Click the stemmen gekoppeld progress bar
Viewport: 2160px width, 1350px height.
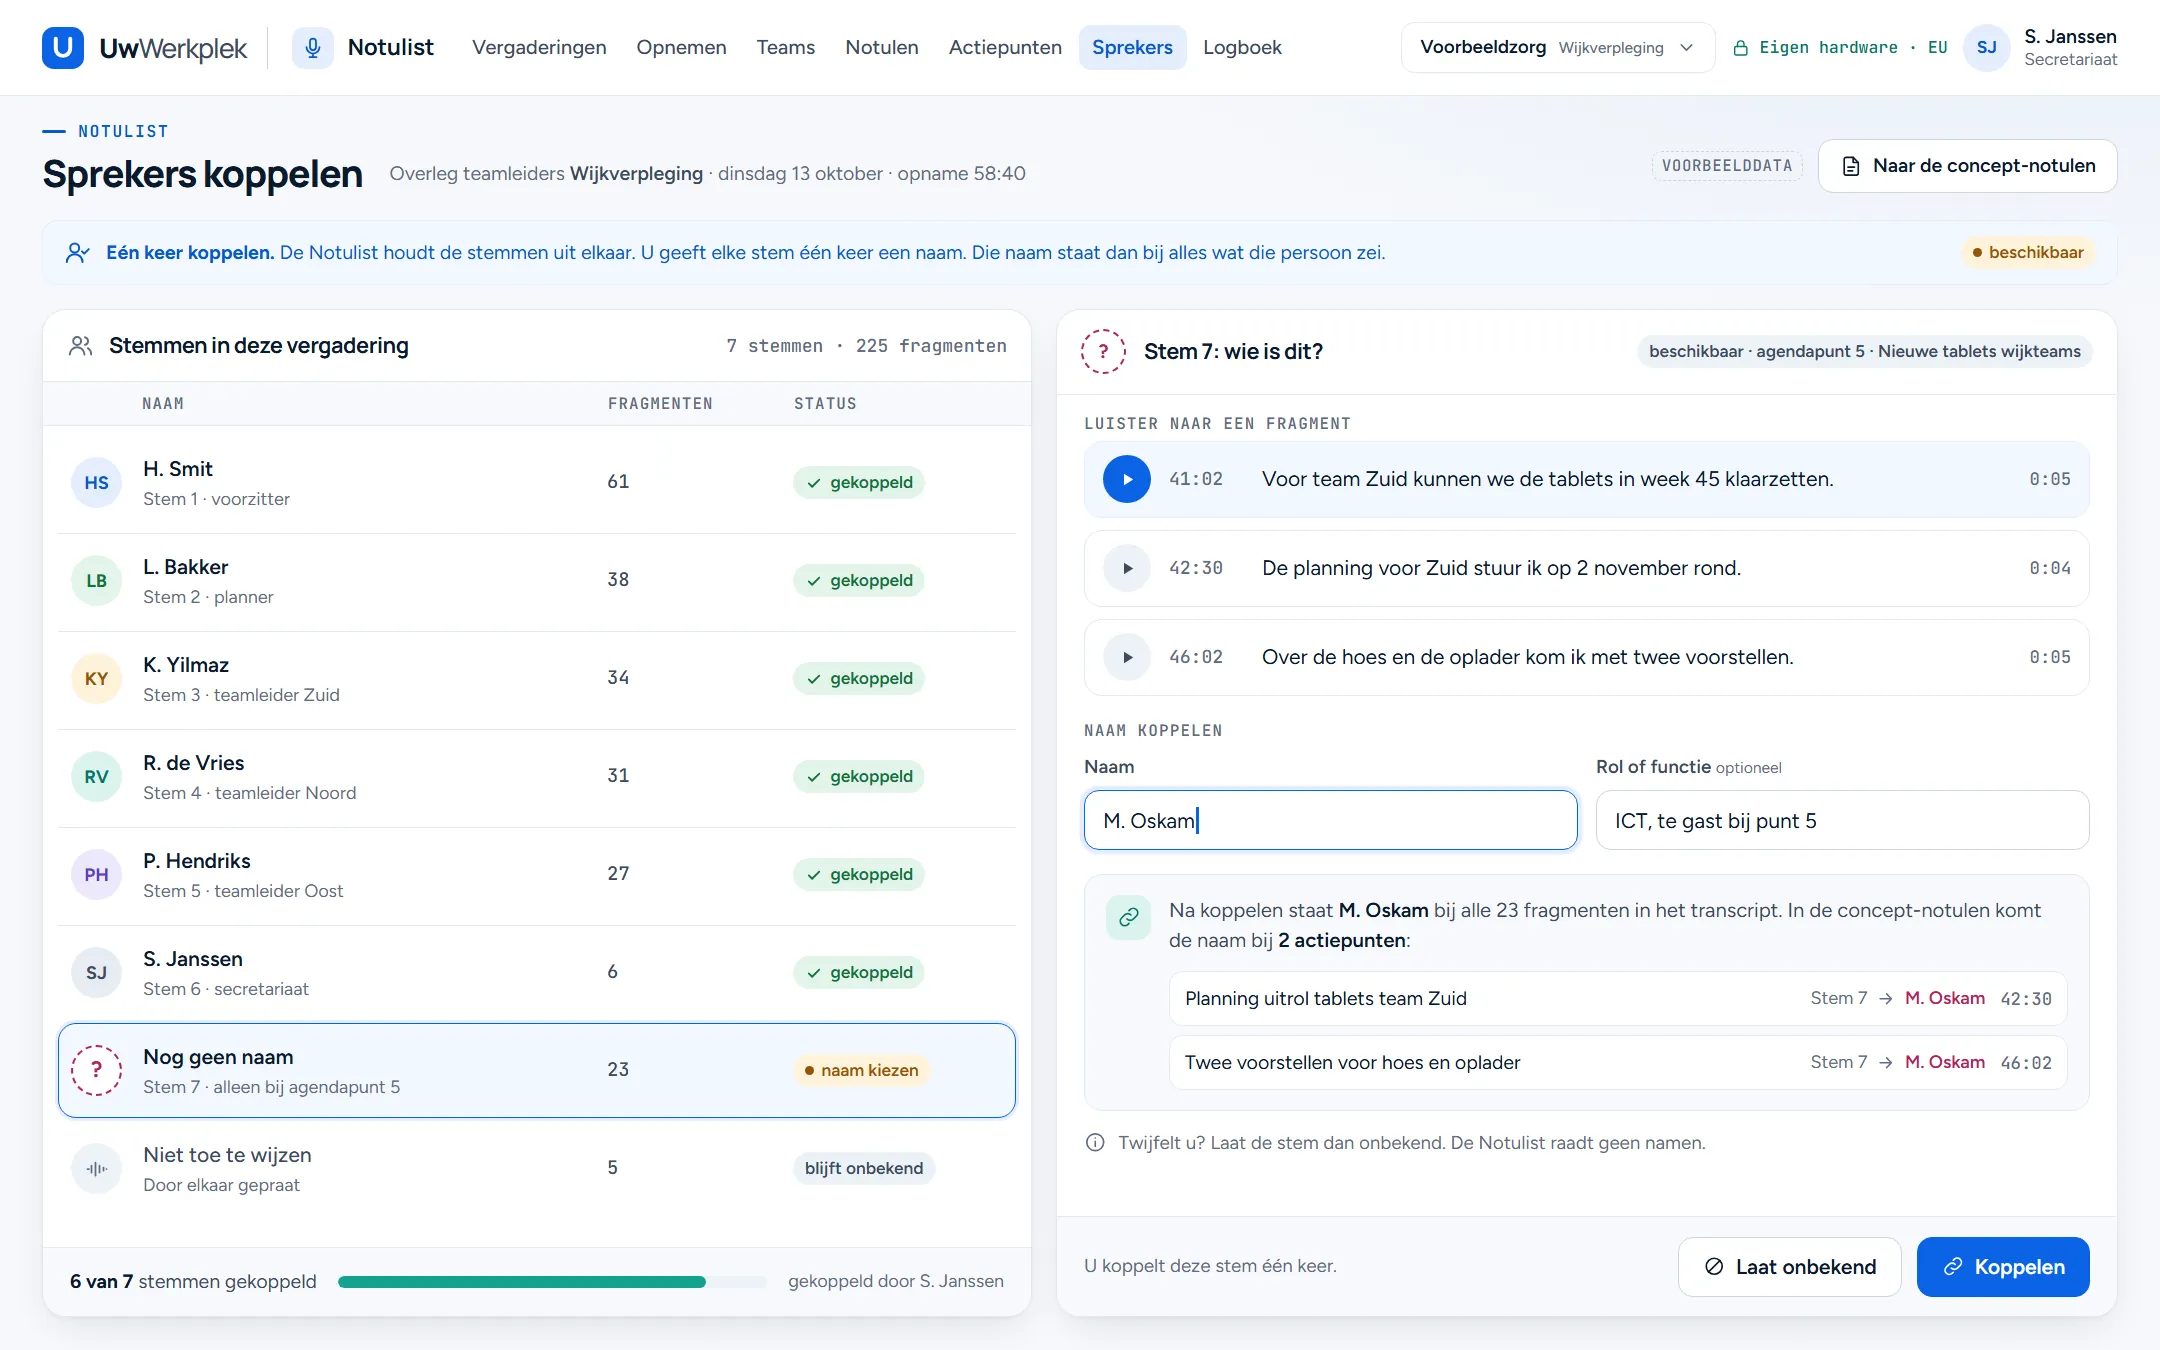[552, 1282]
